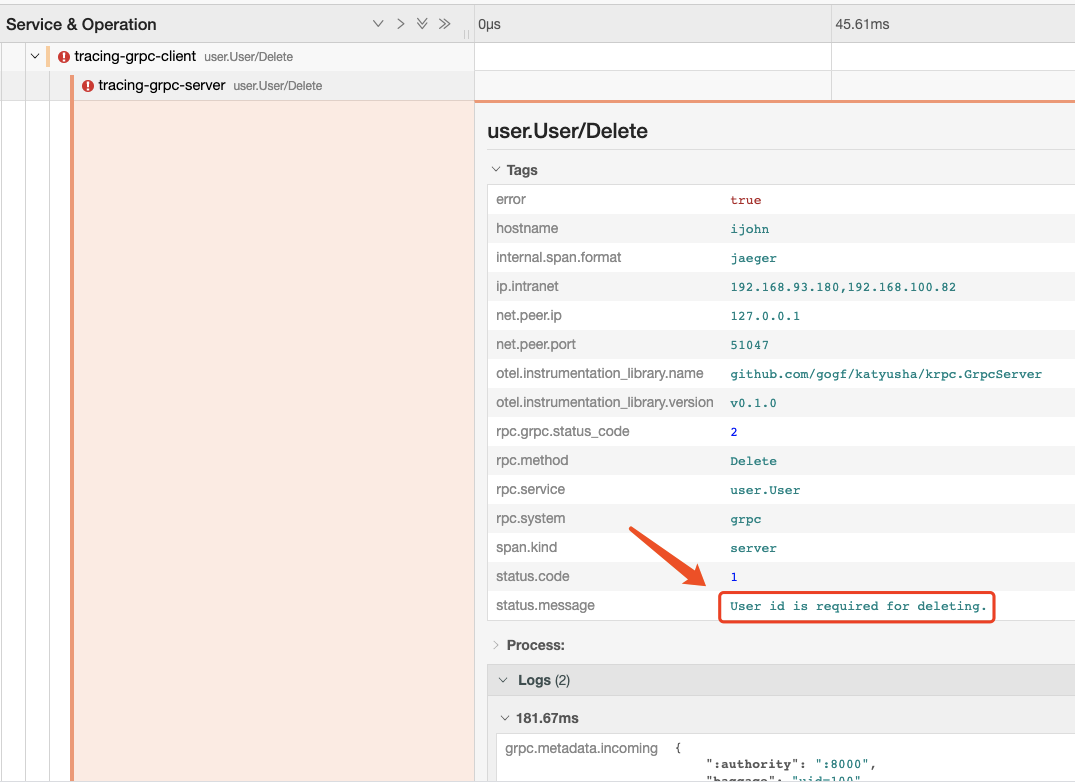Click the status.message value text
Viewport: 1075px width, 784px height.
pos(858,606)
